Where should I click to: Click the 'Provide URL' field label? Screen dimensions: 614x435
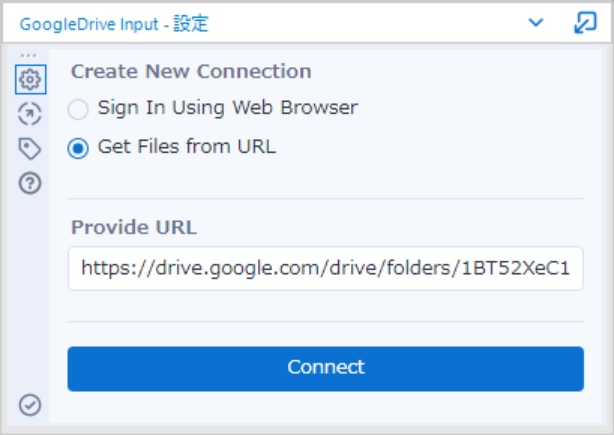pos(134,227)
